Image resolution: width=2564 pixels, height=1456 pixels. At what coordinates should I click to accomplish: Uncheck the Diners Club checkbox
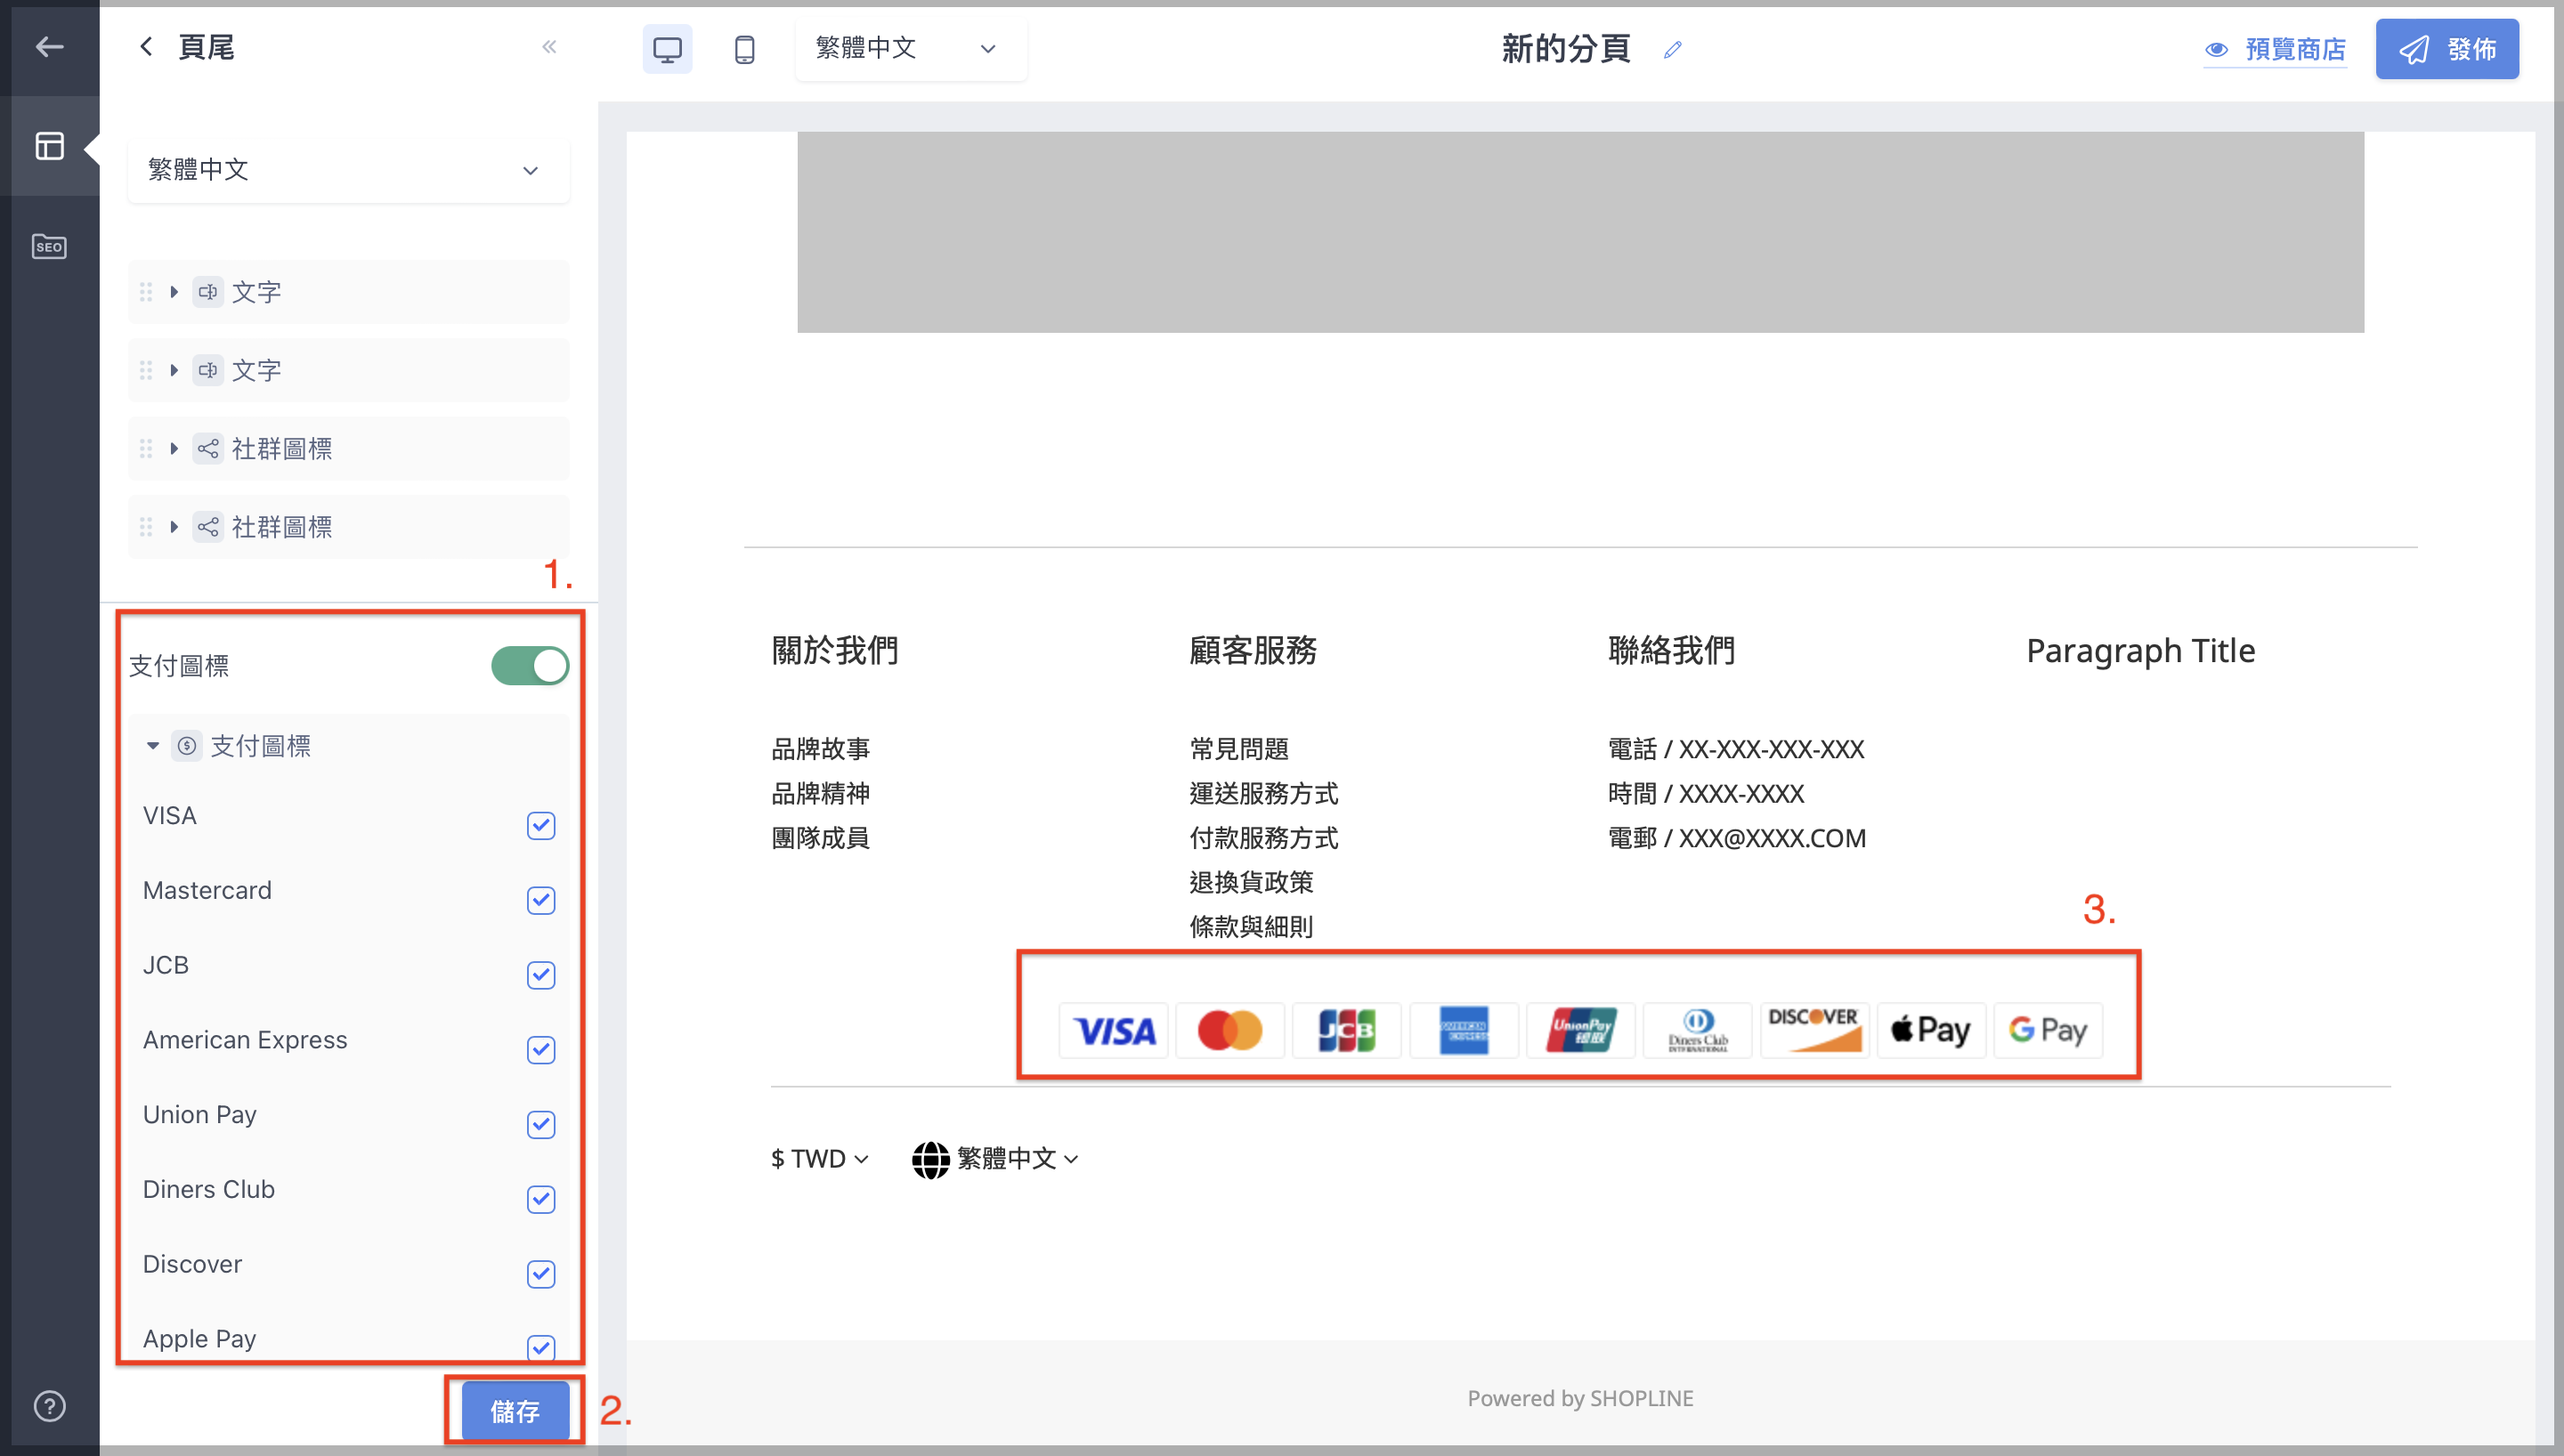[x=541, y=1199]
